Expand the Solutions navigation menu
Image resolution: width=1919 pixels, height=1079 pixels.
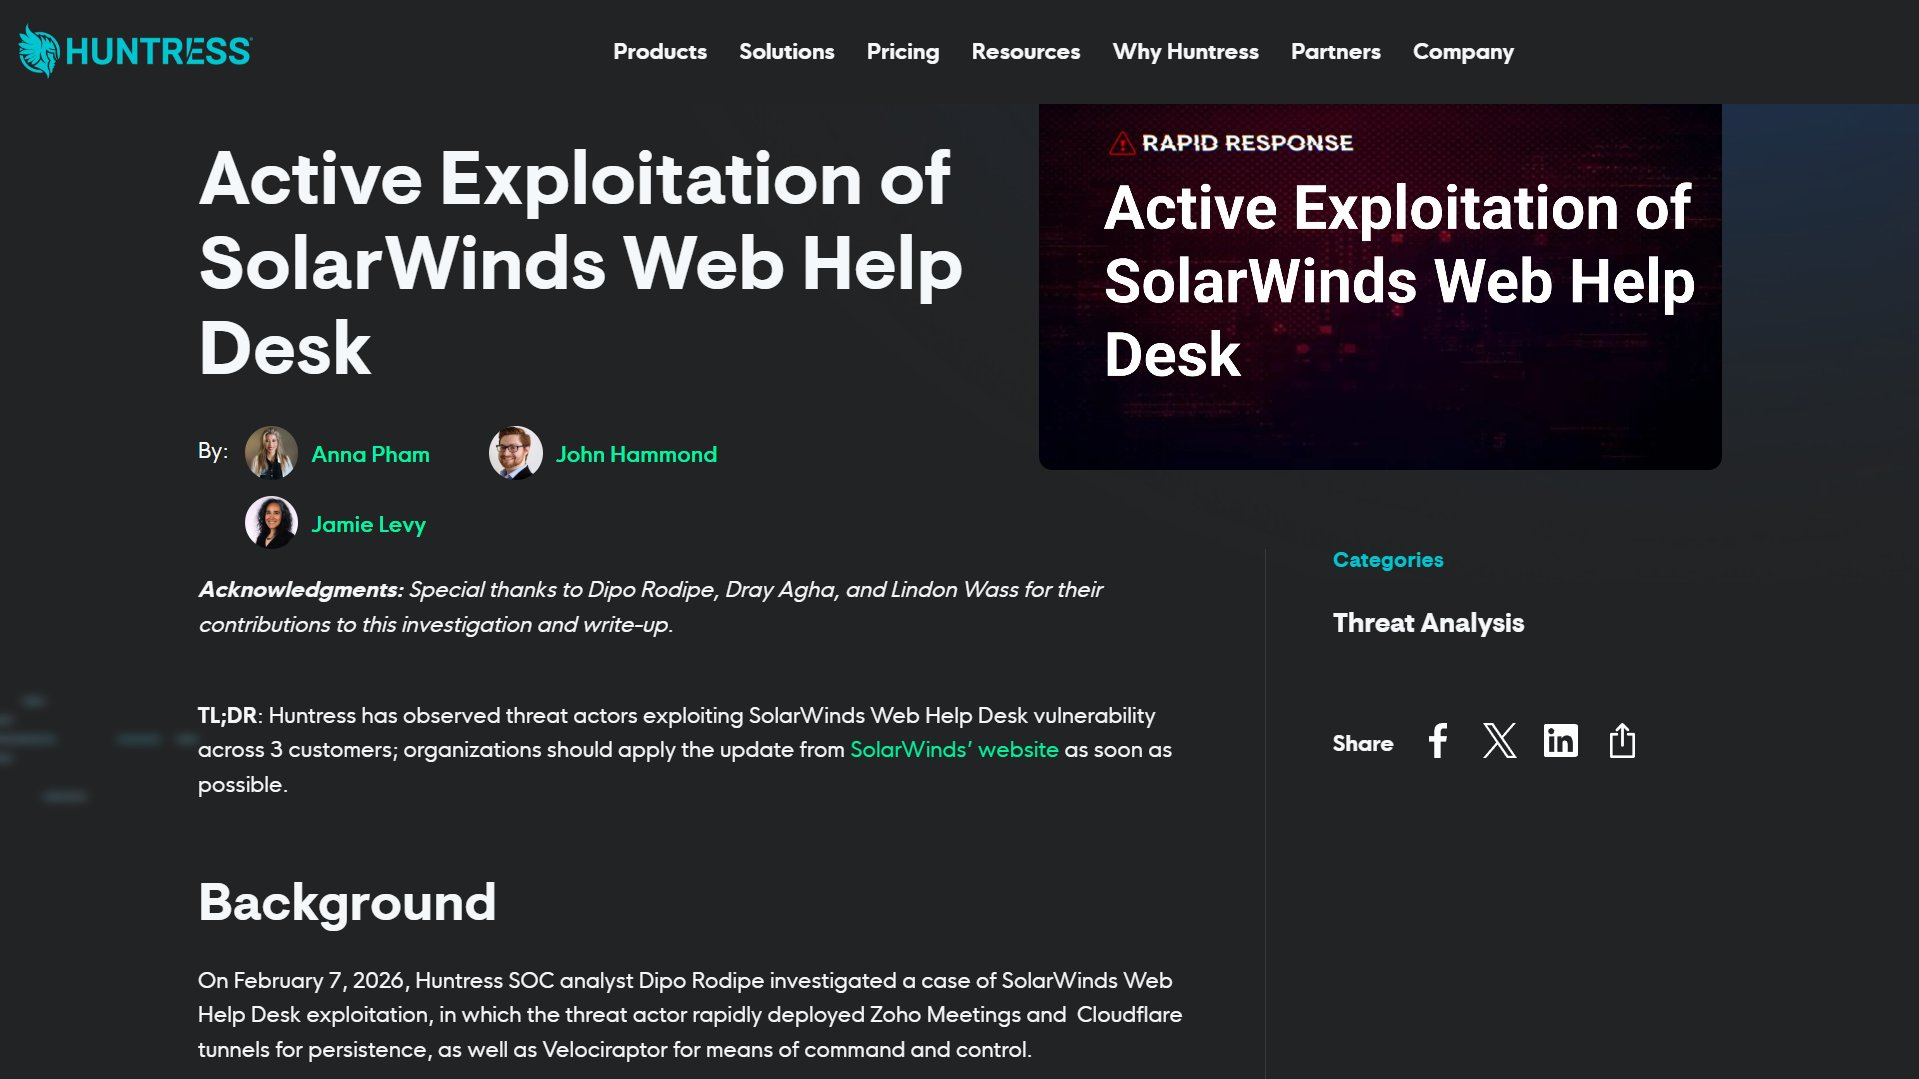(x=786, y=52)
